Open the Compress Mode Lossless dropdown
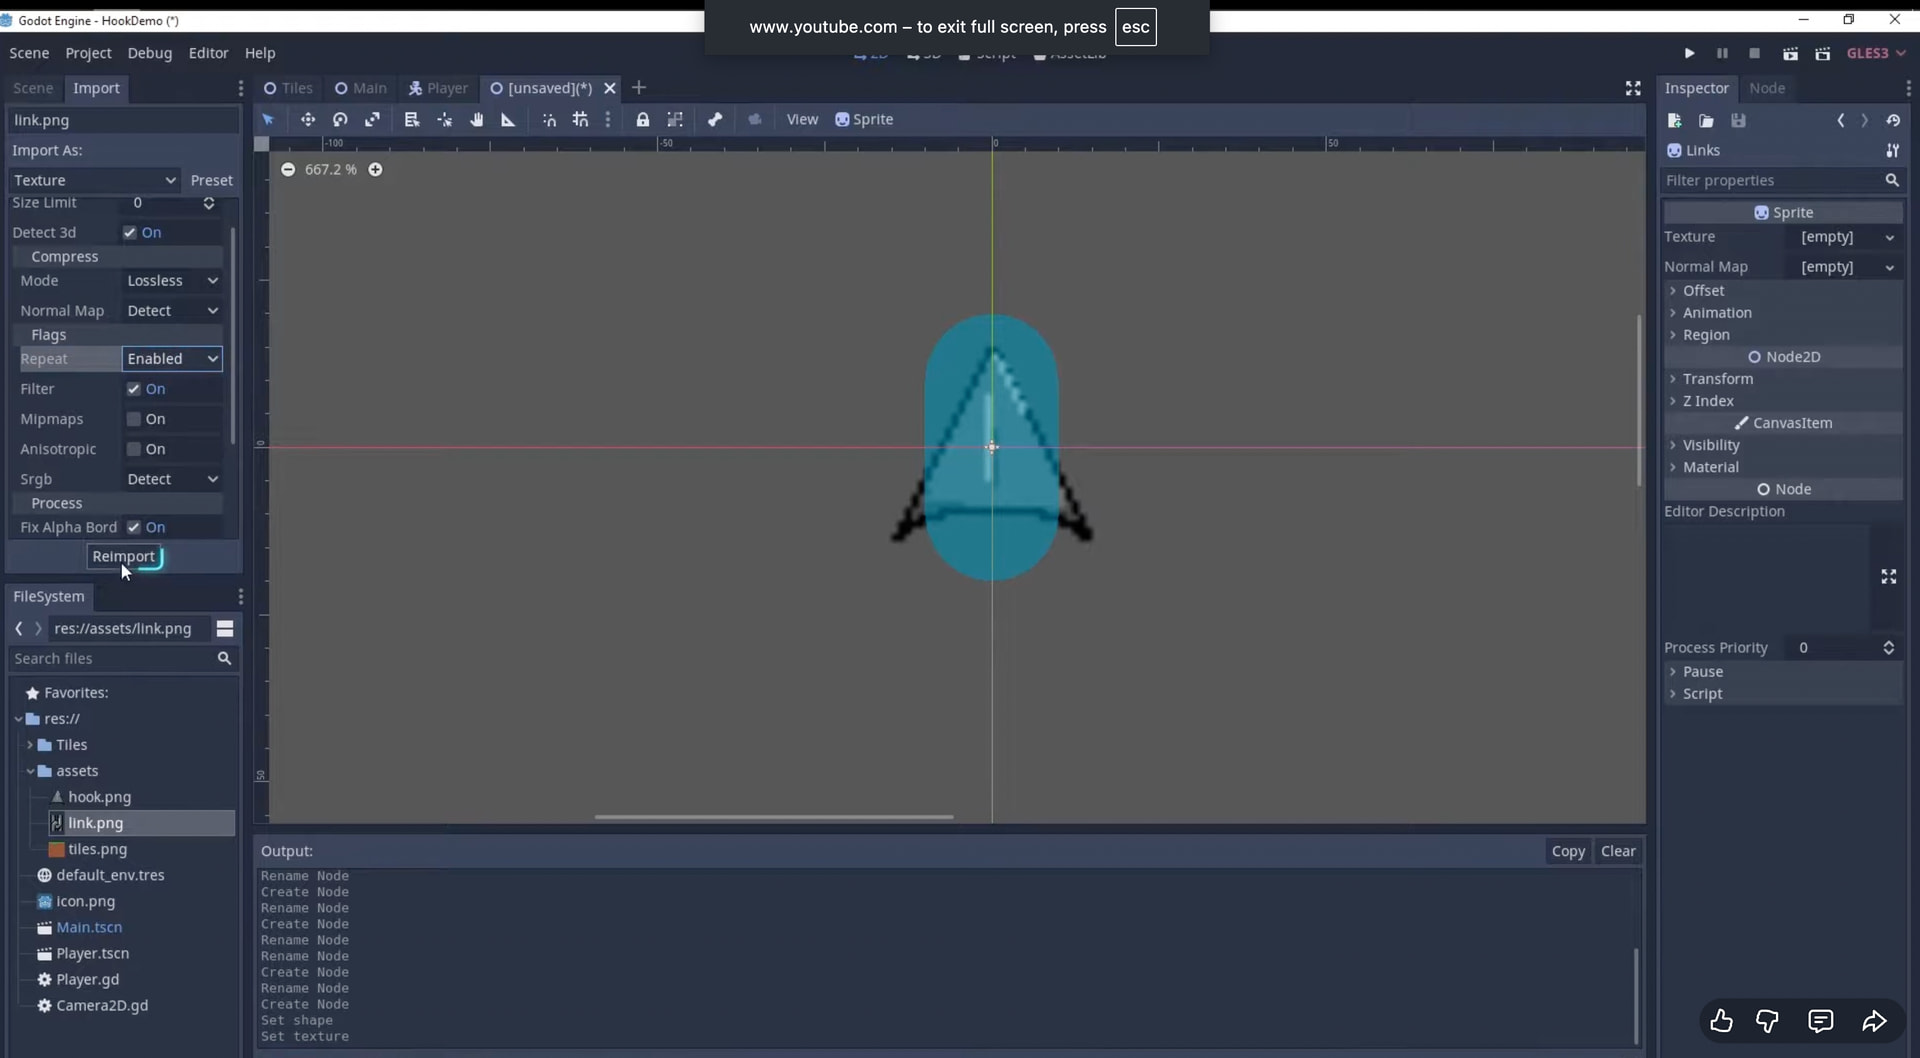The height and width of the screenshot is (1058, 1920). tap(172, 281)
